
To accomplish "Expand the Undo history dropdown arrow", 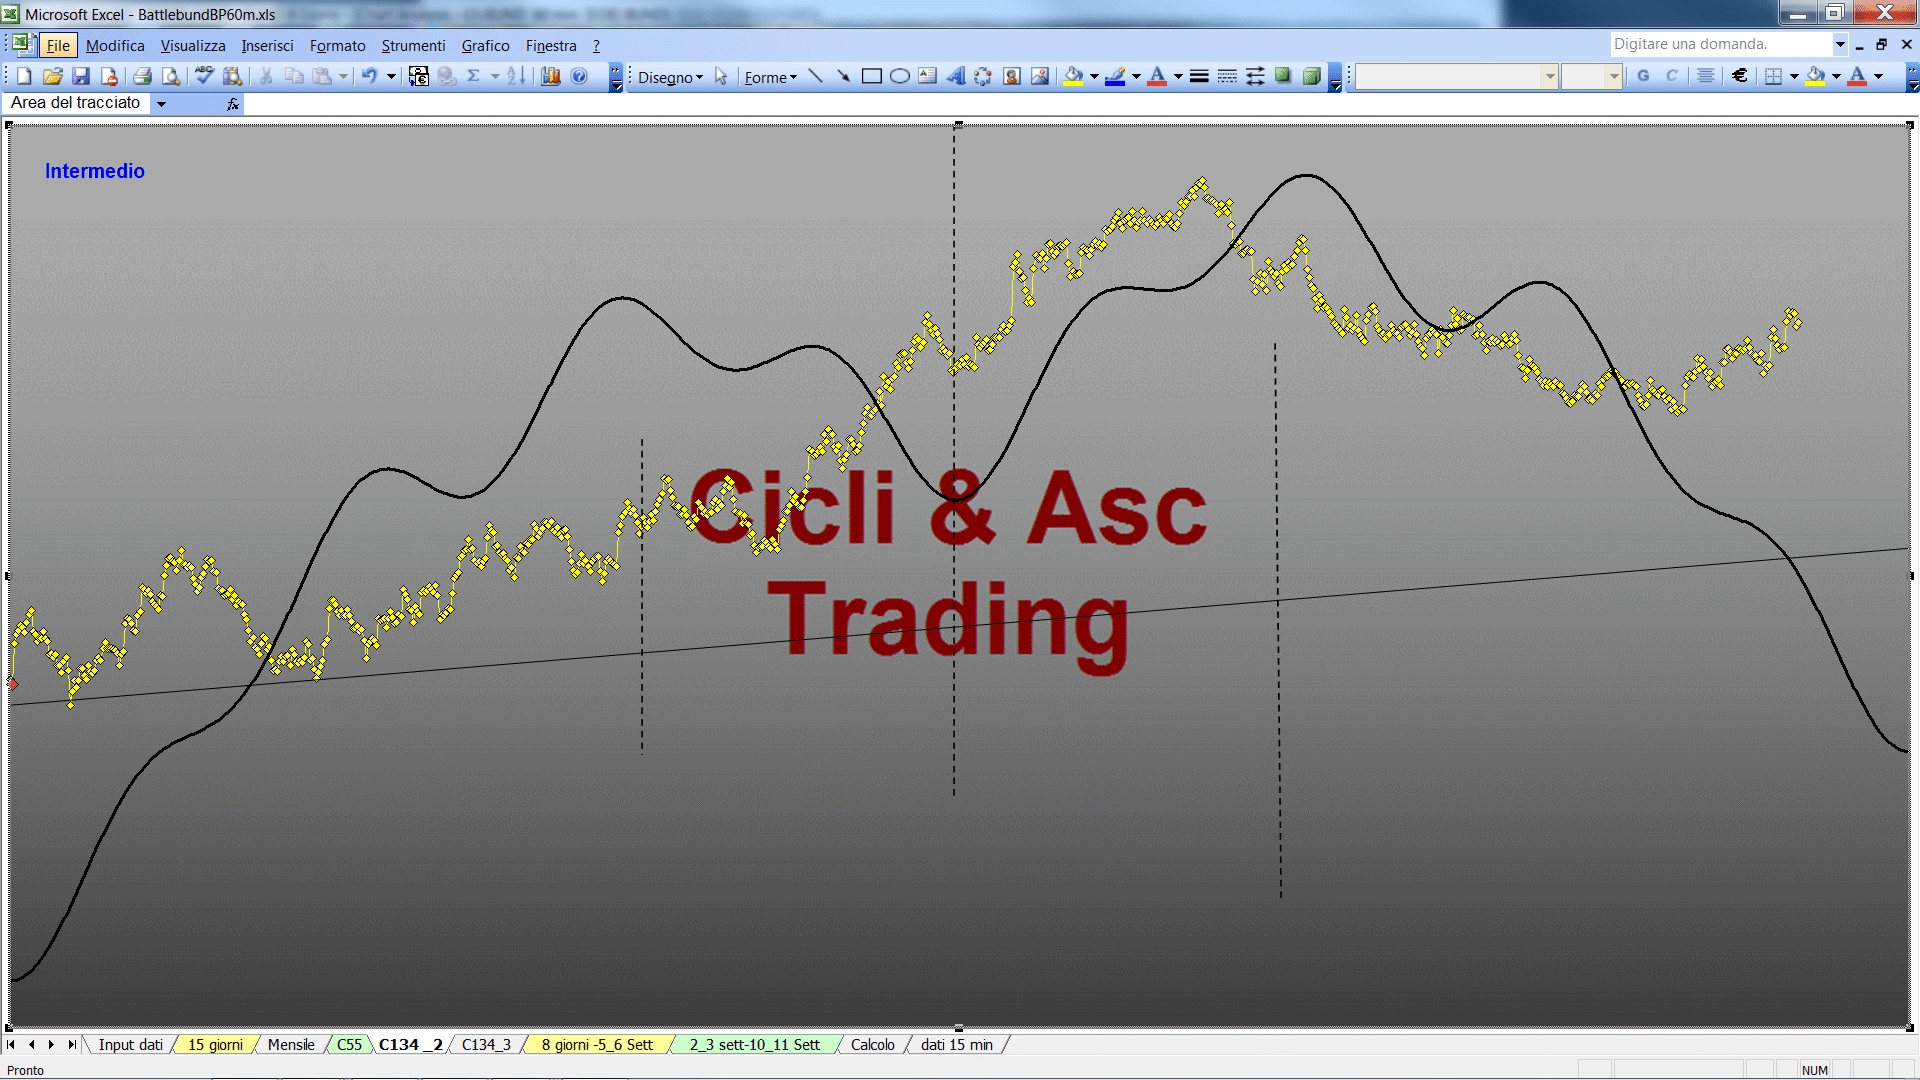I will [x=391, y=76].
